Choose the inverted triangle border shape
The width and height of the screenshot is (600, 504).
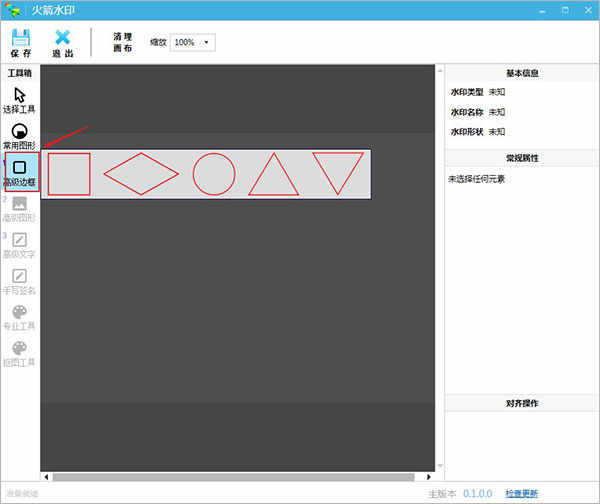click(x=338, y=174)
